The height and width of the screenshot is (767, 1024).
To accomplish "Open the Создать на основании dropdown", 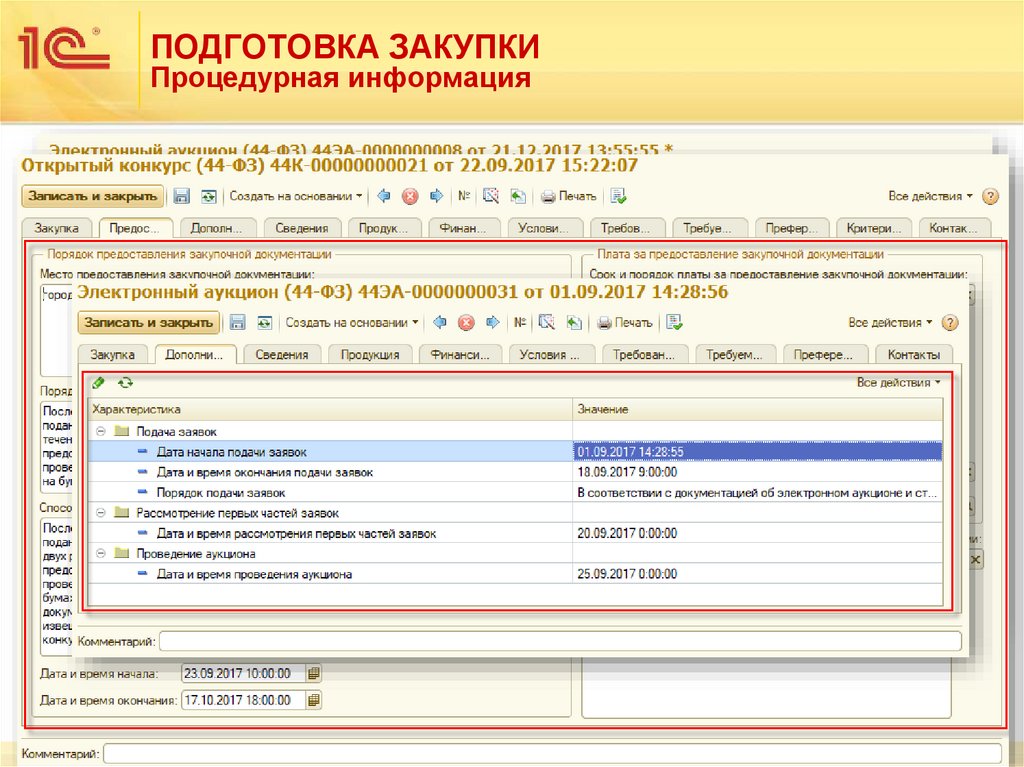I will (x=348, y=322).
